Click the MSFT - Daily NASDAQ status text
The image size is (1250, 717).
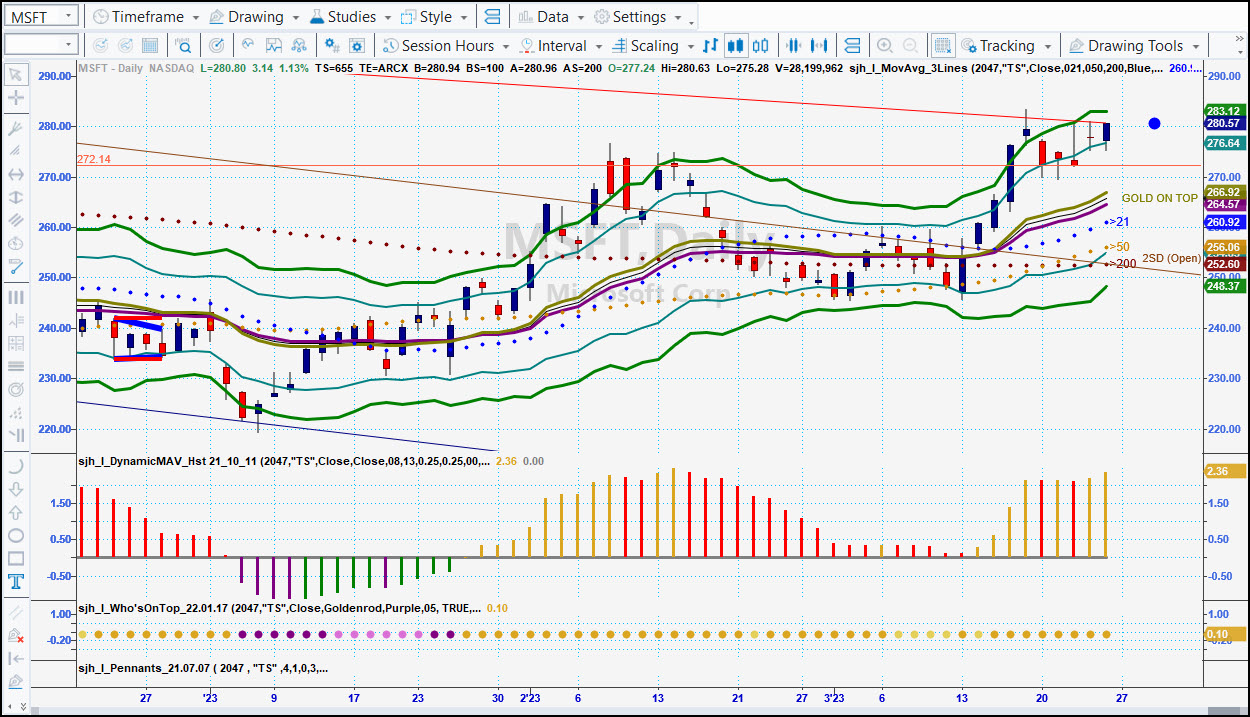[136, 69]
